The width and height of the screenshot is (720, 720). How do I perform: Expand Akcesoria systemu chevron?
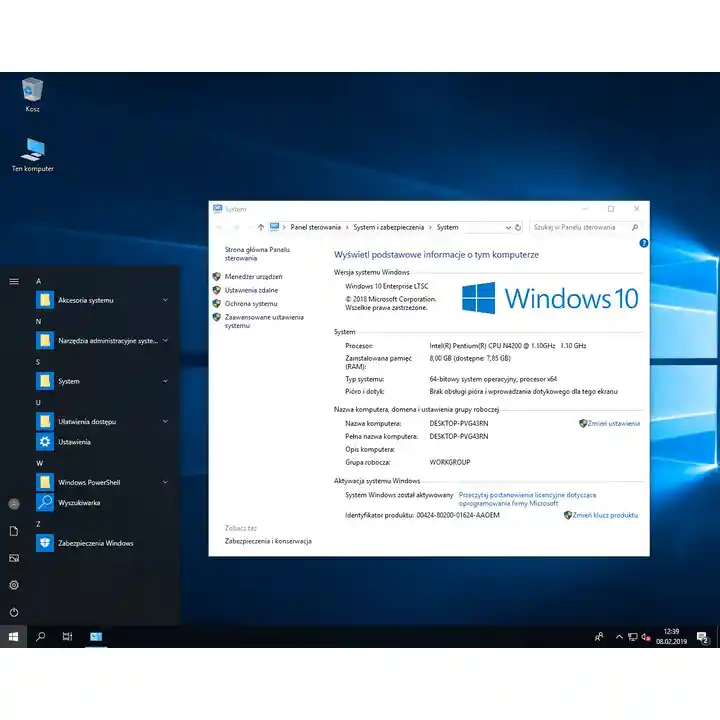[x=165, y=300]
